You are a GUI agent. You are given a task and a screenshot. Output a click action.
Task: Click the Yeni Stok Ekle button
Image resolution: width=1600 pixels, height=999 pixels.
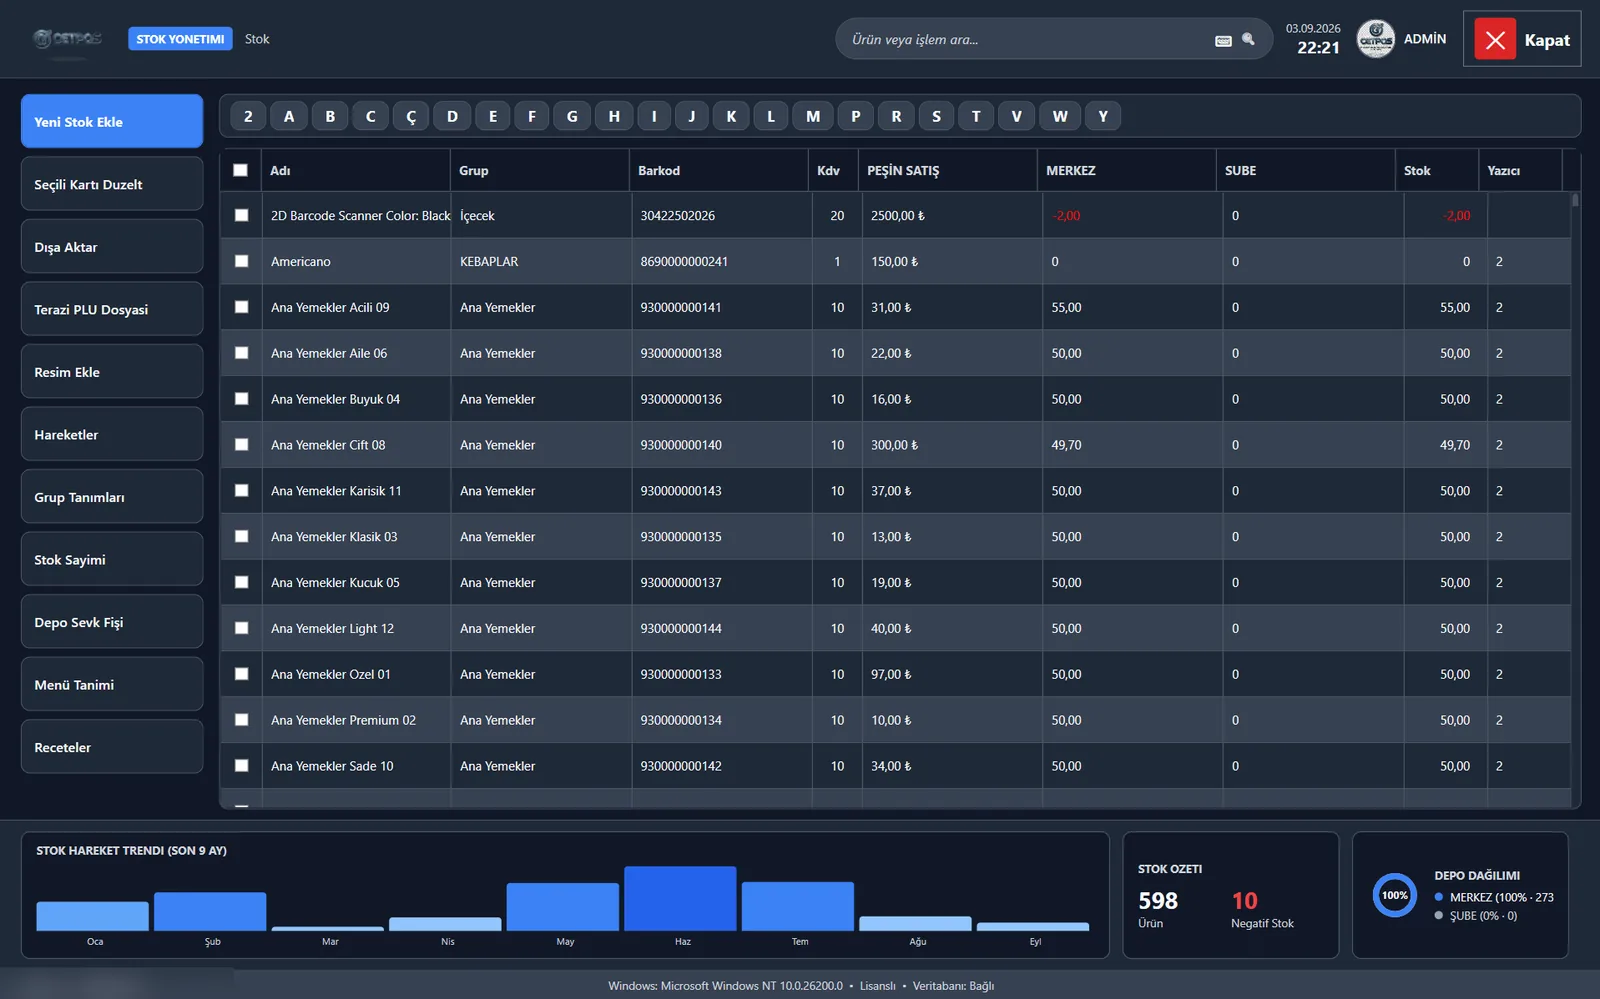tap(112, 121)
